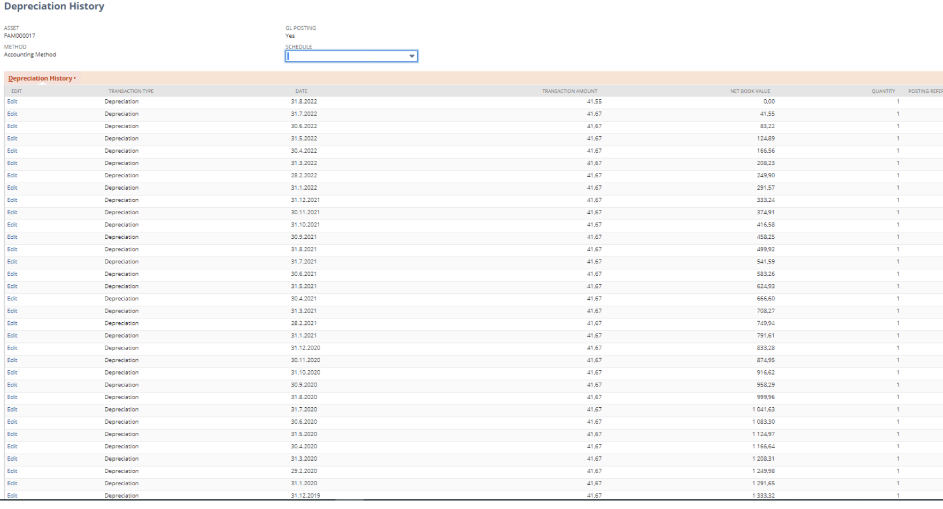Select the 41,55 transaction amount cell
The height and width of the screenshot is (509, 943).
(x=593, y=102)
